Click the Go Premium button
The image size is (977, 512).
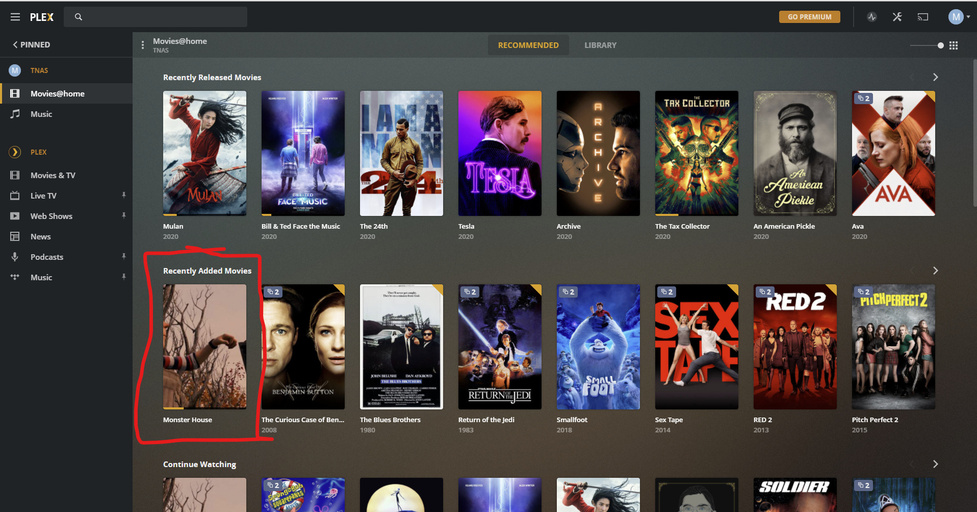[809, 17]
